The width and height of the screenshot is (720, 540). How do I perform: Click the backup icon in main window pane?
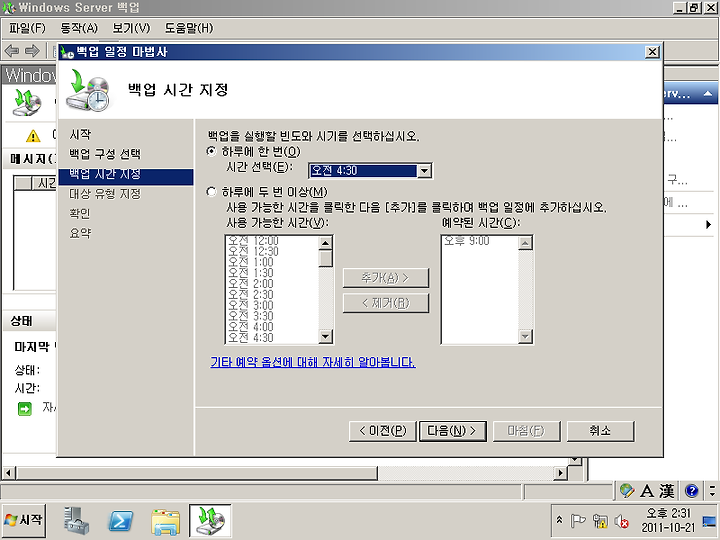click(x=28, y=102)
